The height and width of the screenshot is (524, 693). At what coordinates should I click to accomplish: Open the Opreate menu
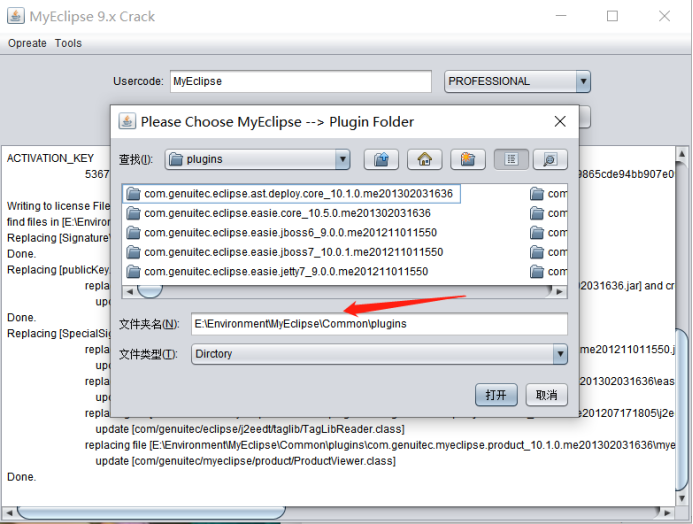coord(27,43)
